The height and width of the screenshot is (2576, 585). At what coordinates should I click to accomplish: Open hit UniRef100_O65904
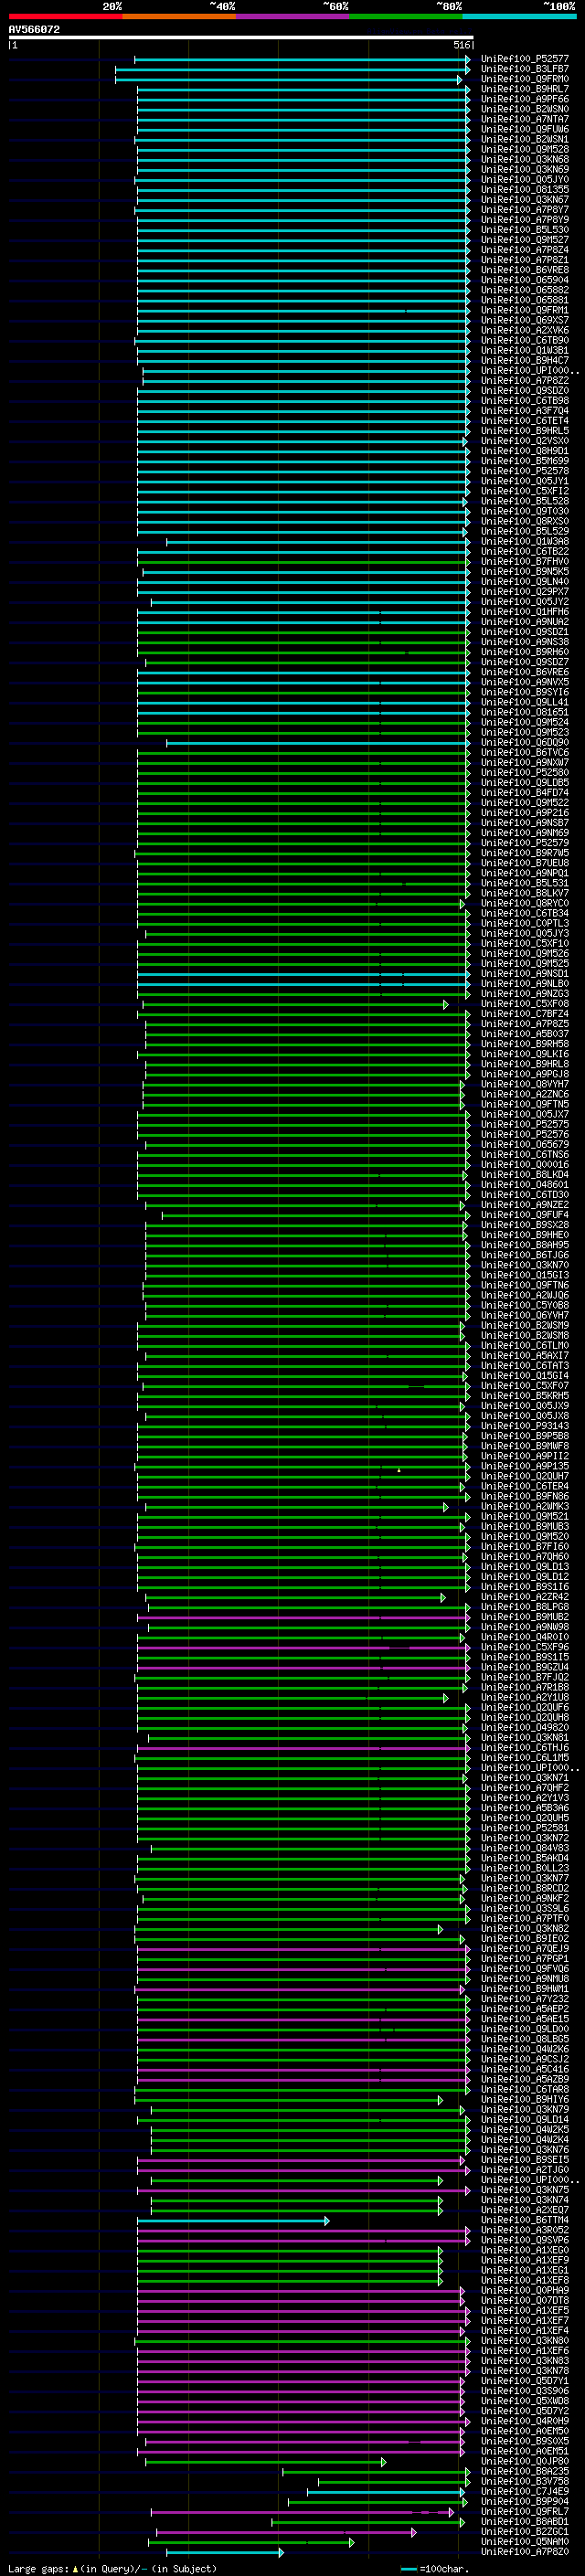coord(524,280)
